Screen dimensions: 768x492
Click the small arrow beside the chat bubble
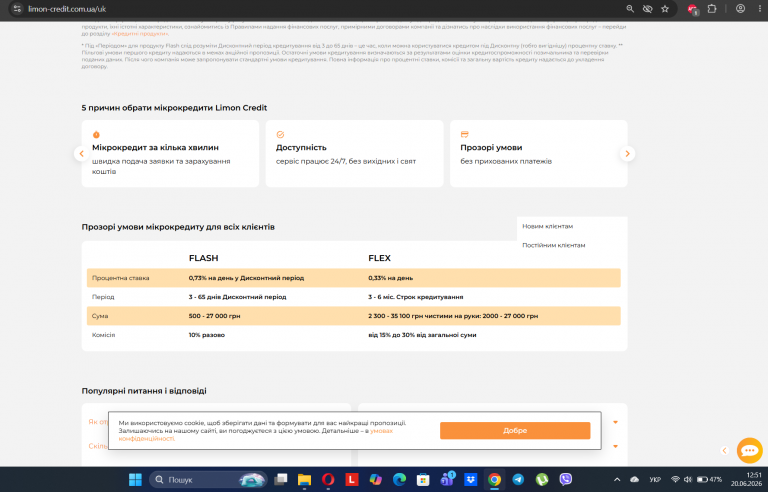[x=725, y=450]
